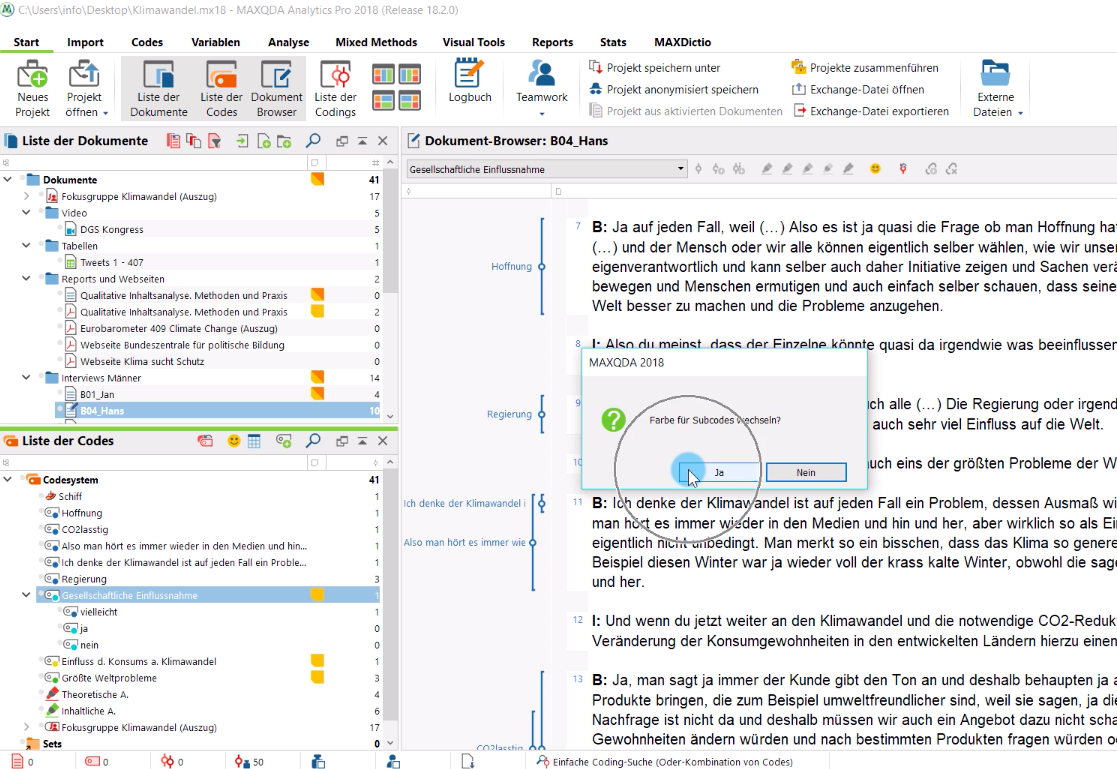The width and height of the screenshot is (1117, 769).
Task: Click Nein in the MAXQDA 2018 dialog
Action: point(806,473)
